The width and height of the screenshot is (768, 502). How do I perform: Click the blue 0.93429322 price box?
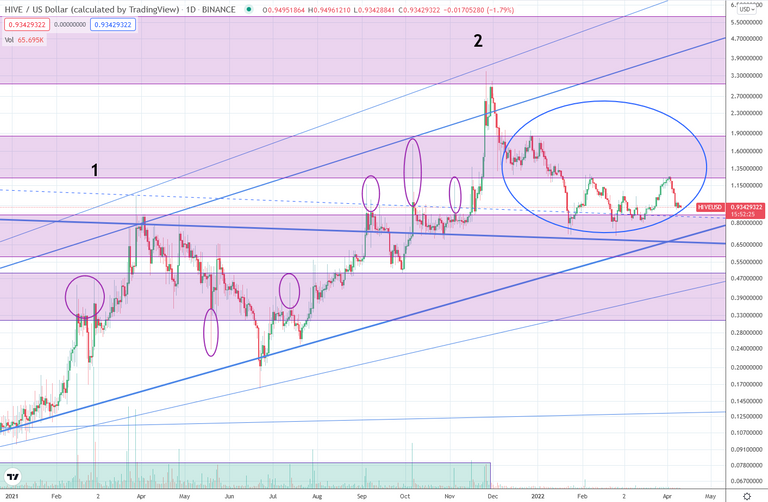[113, 24]
